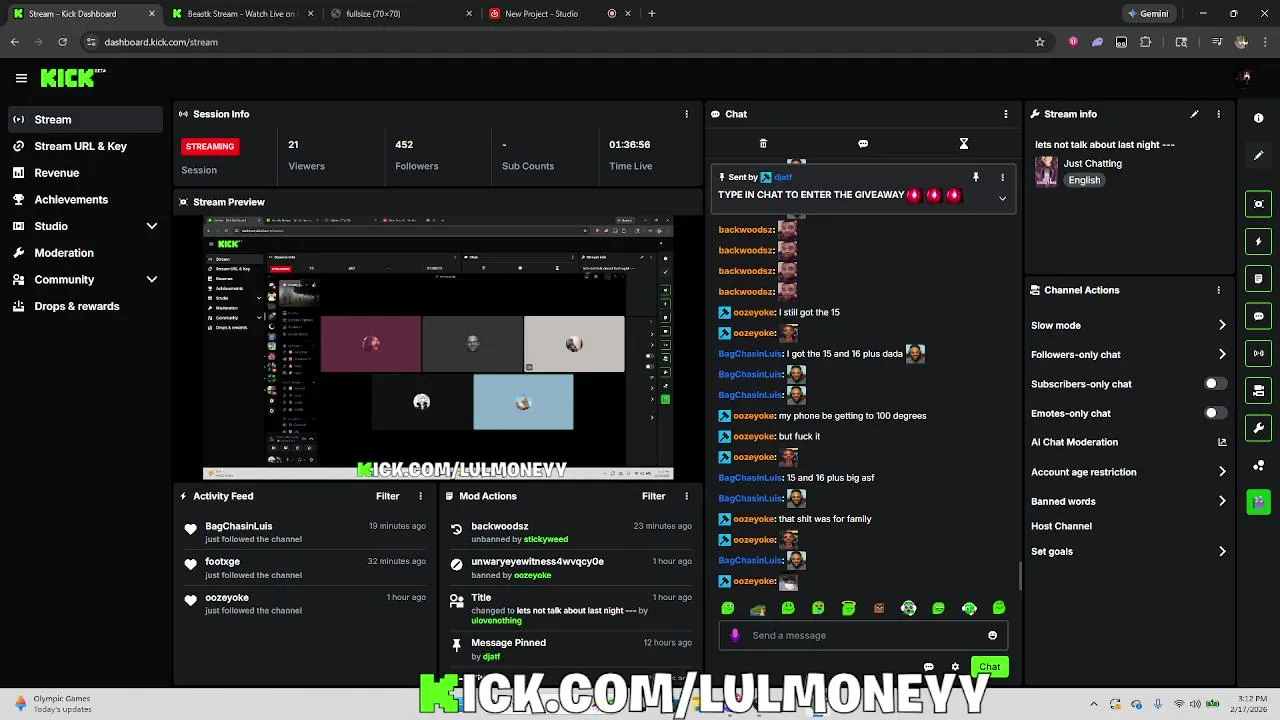Click the Stream Preview thumbnail
The height and width of the screenshot is (720, 1280).
tap(438, 348)
